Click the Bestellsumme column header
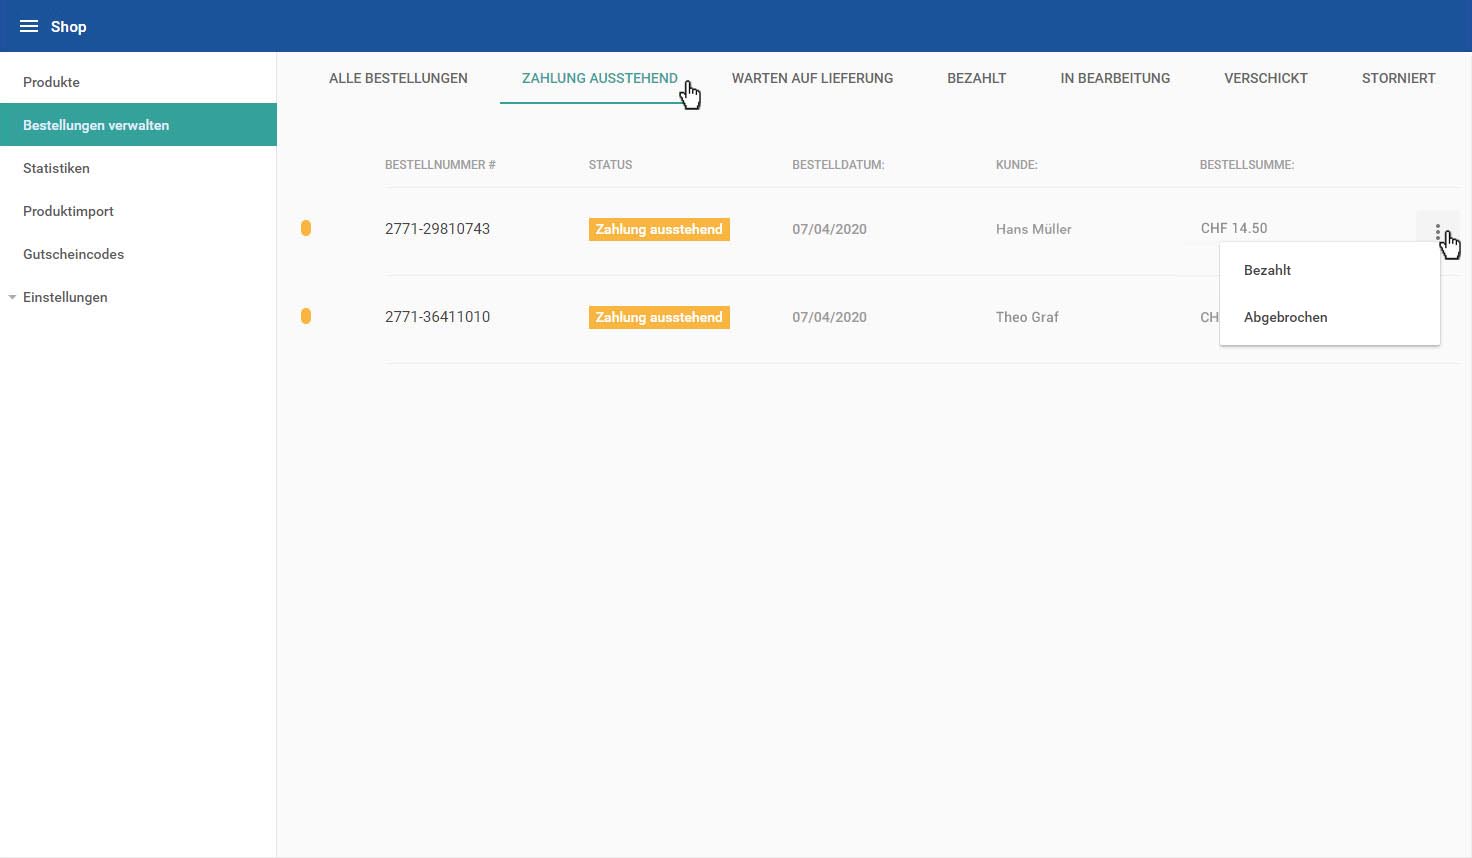1472x858 pixels. (x=1247, y=165)
